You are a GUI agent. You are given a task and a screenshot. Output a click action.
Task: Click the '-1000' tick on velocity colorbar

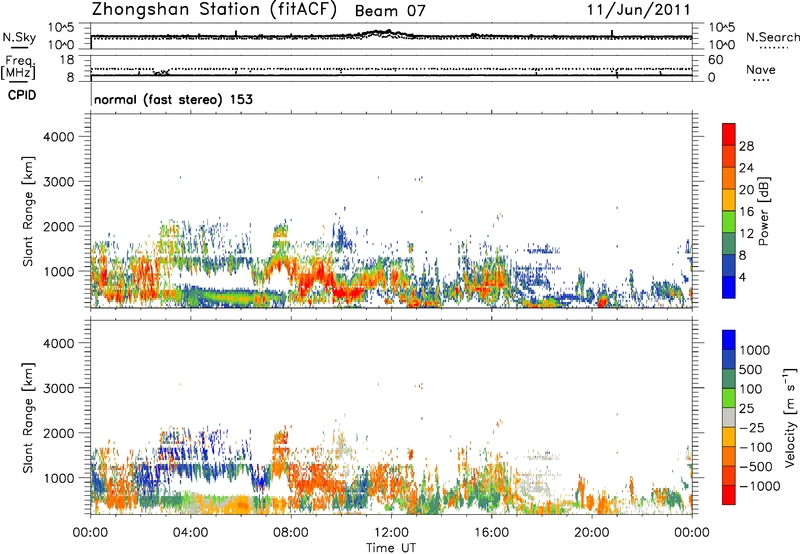[x=760, y=486]
